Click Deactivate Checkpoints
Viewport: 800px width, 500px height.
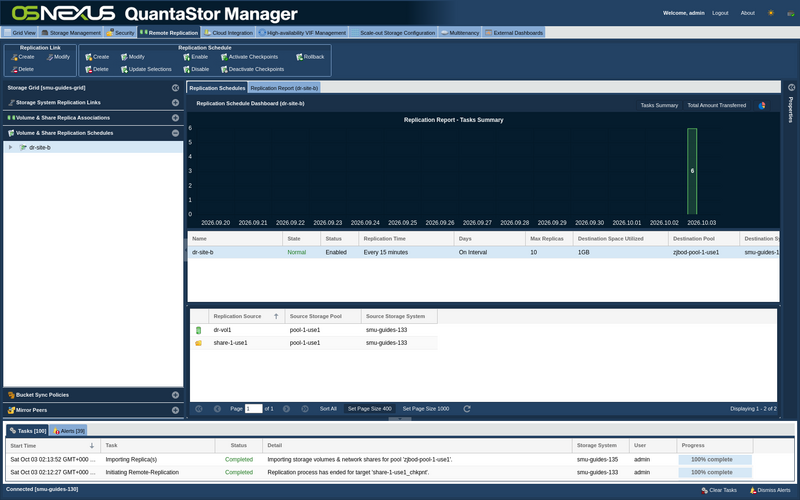252,69
